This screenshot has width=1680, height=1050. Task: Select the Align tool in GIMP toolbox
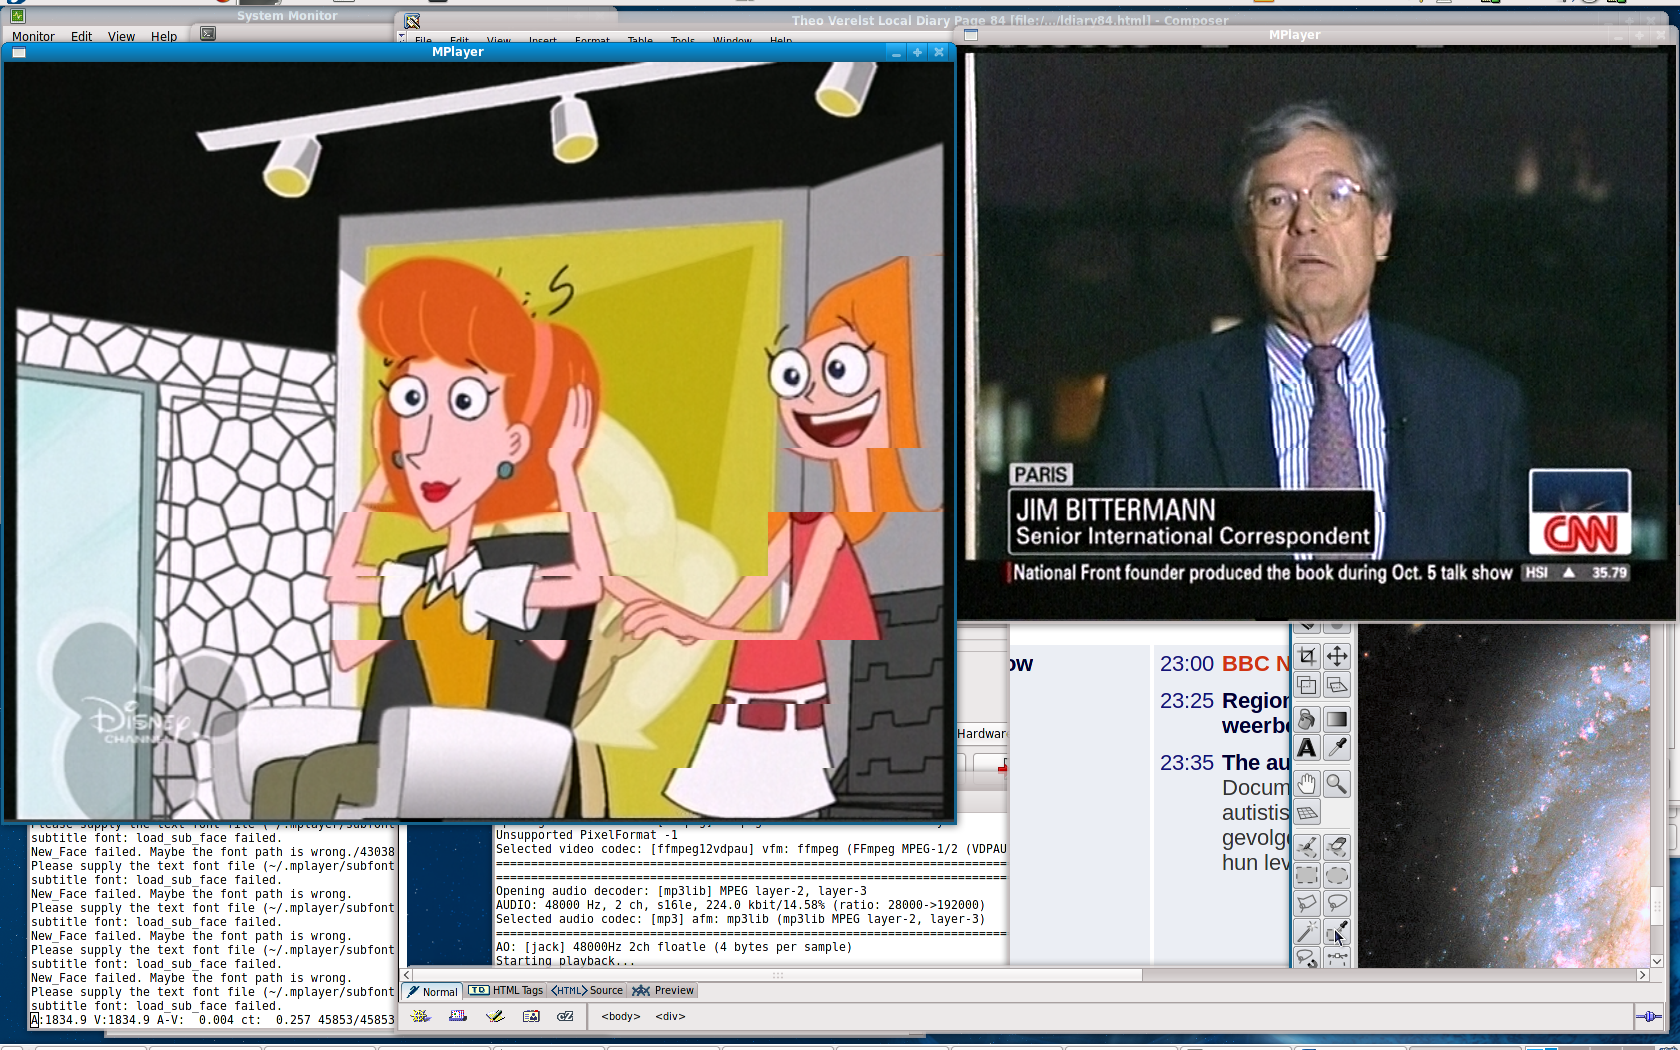click(1307, 685)
